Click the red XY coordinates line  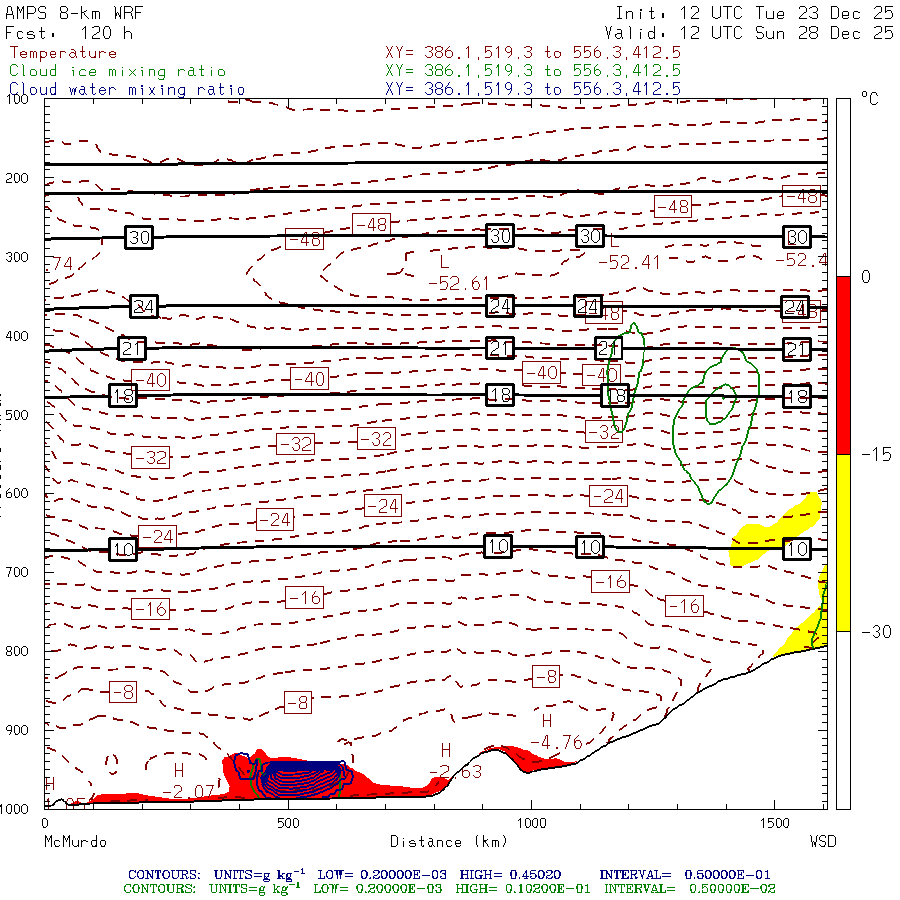tap(533, 53)
